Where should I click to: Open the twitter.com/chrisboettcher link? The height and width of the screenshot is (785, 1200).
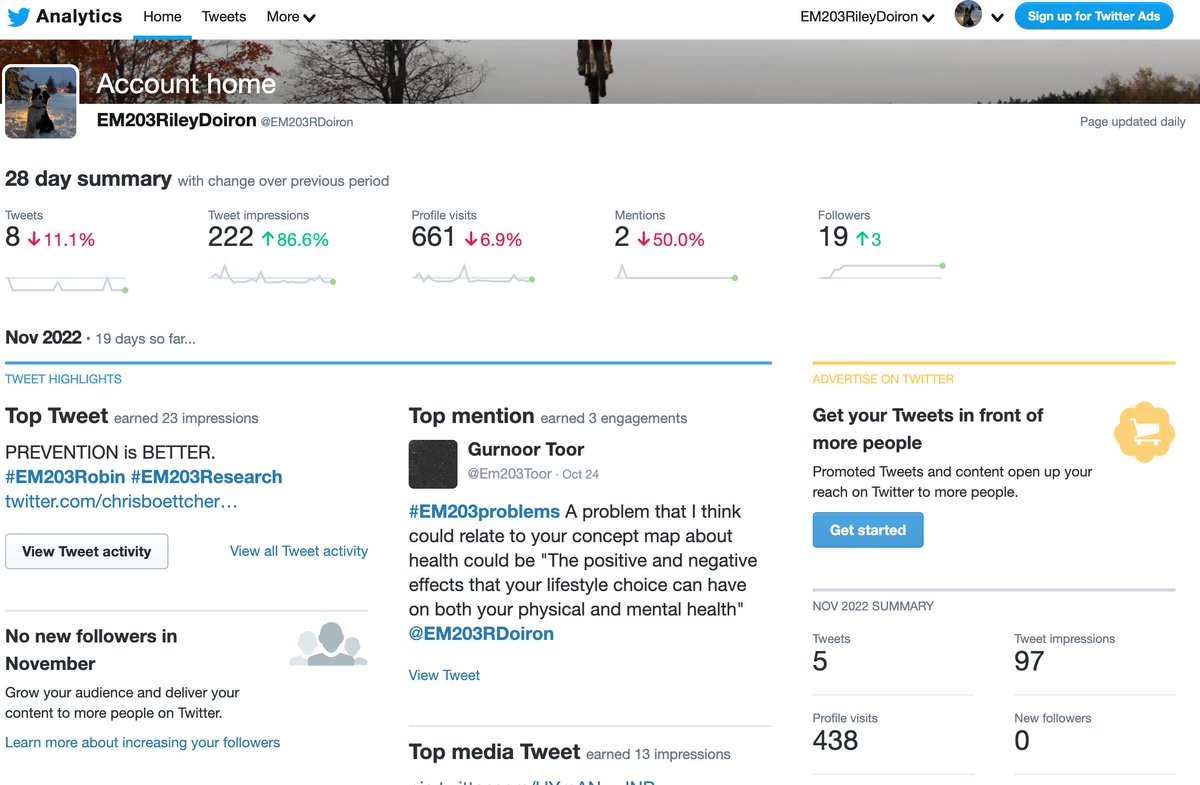[x=121, y=501]
